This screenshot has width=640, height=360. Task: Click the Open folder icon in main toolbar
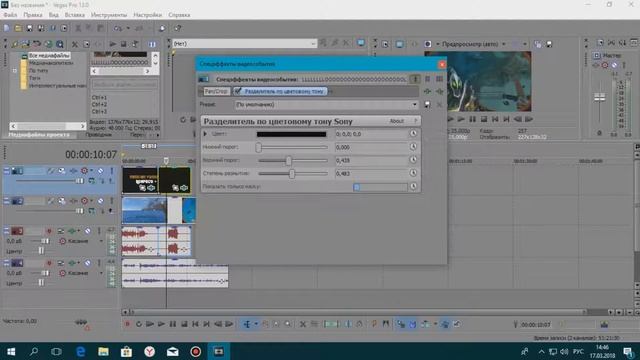point(18,28)
